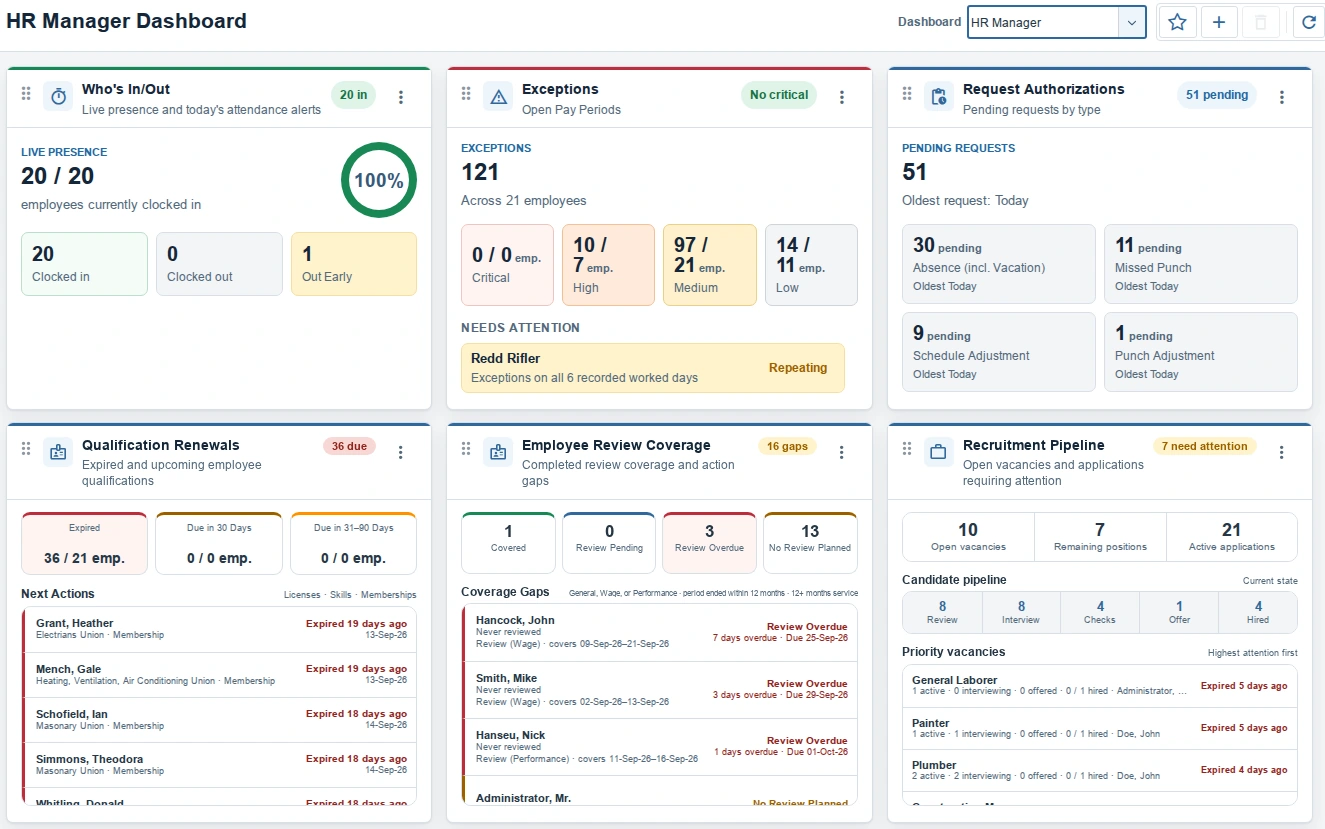This screenshot has height=829, width=1325.
Task: Open the Qualification Renewals options menu
Action: (401, 452)
